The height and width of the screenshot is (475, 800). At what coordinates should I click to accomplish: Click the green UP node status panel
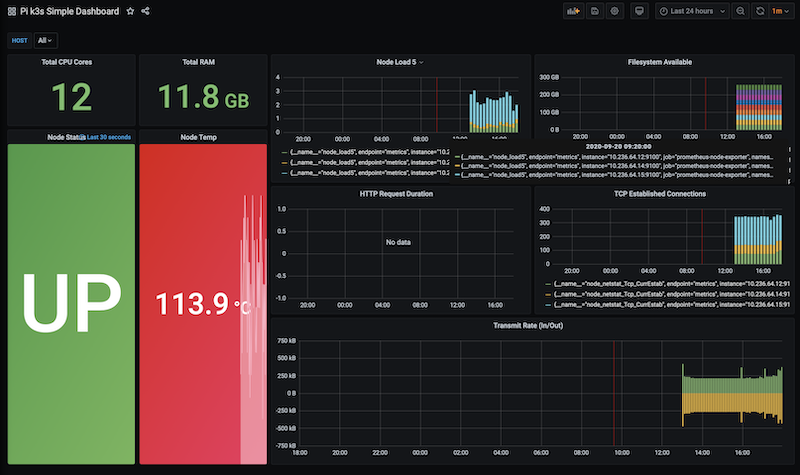tap(71, 304)
